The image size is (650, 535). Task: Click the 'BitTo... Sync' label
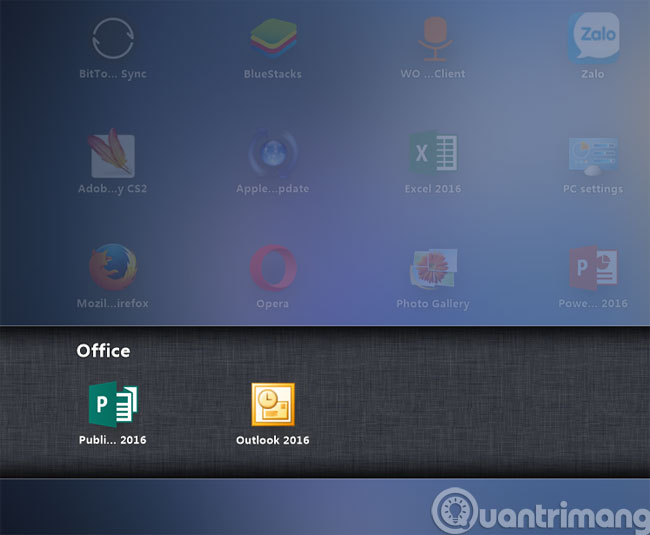click(x=113, y=74)
